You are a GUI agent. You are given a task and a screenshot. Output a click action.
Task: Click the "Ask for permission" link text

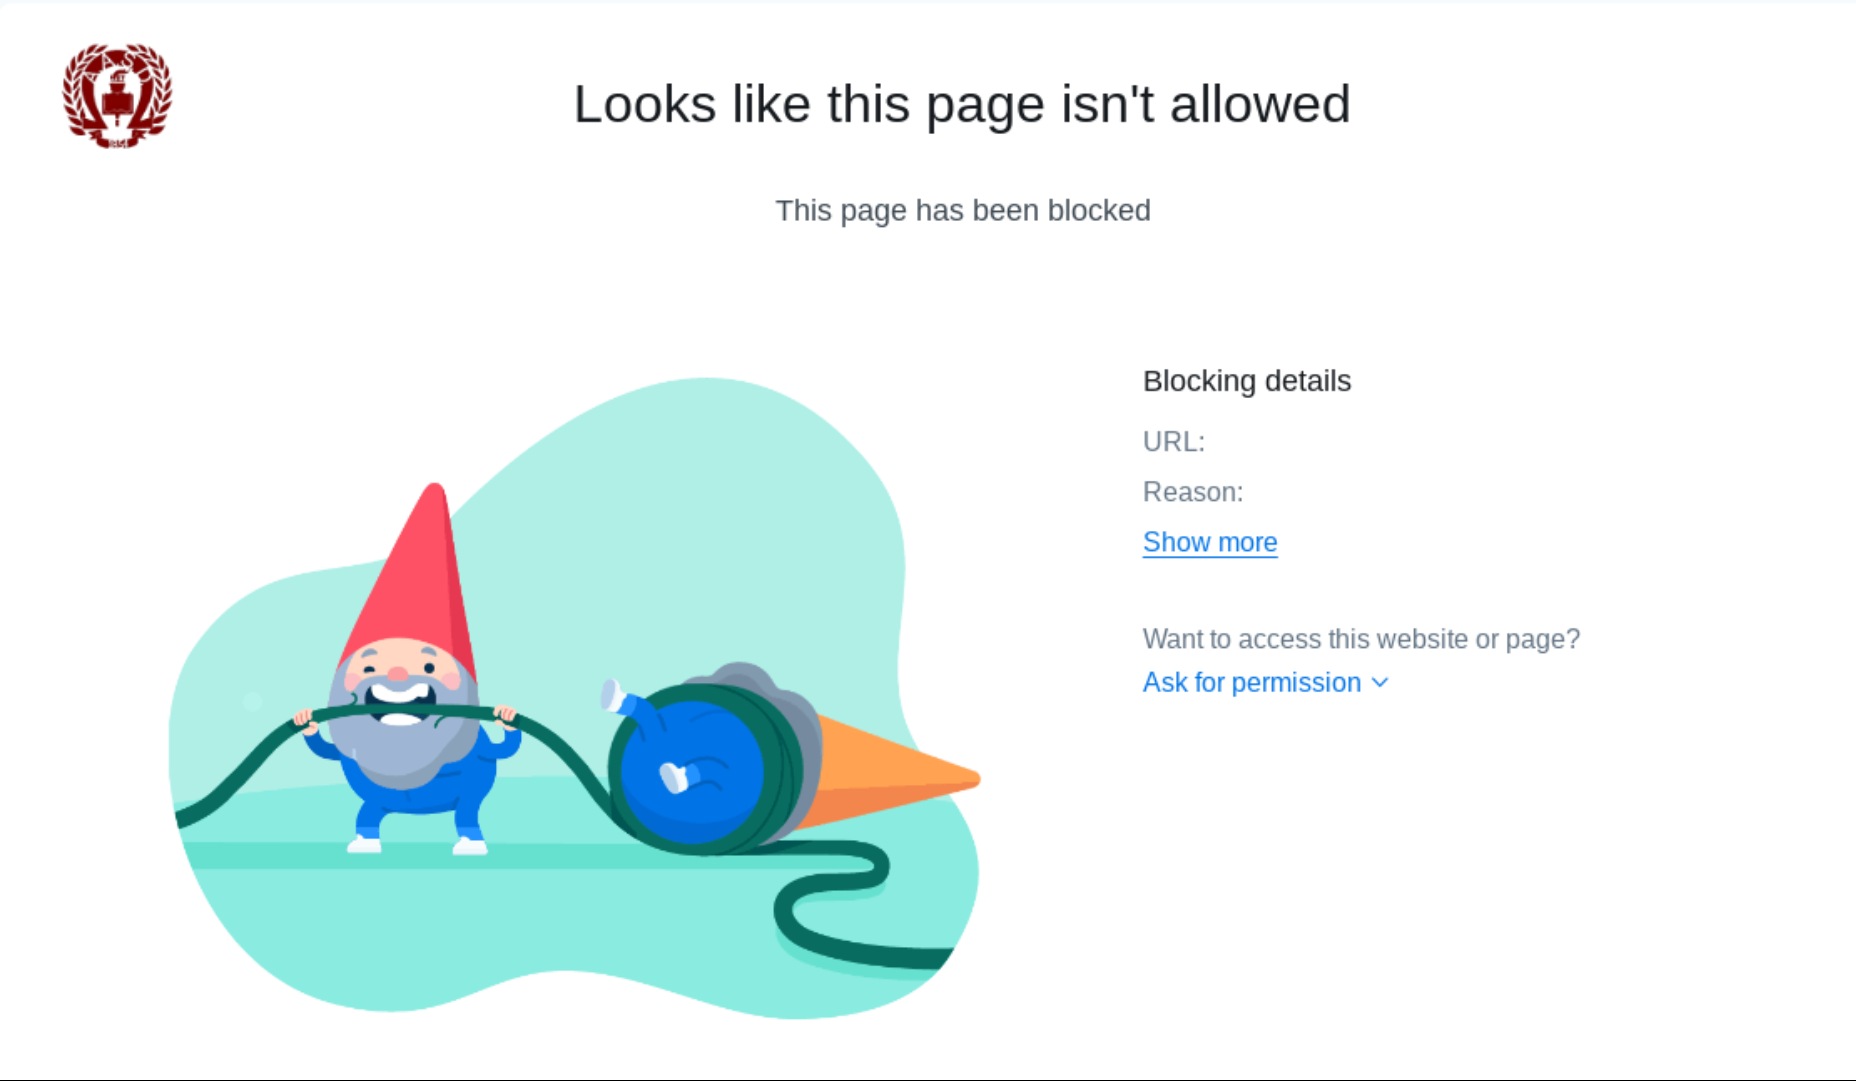tap(1251, 683)
